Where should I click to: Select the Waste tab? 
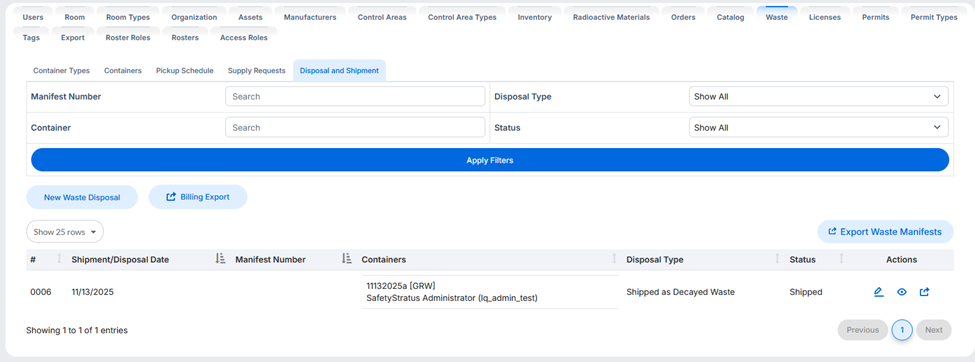777,17
